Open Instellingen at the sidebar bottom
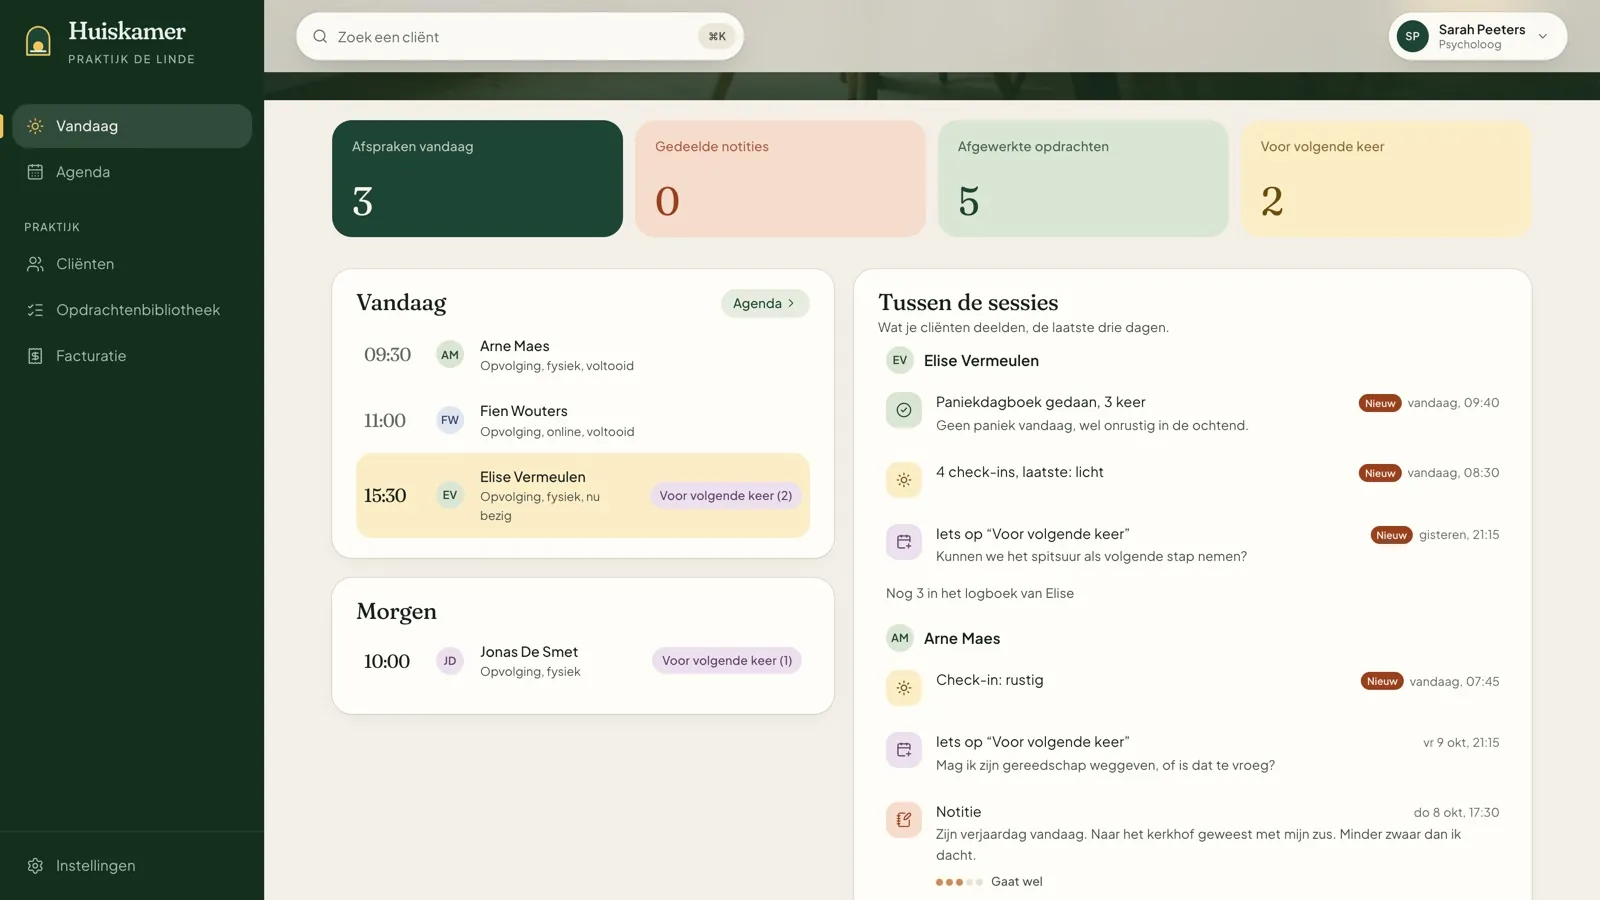 pyautogui.click(x=132, y=866)
